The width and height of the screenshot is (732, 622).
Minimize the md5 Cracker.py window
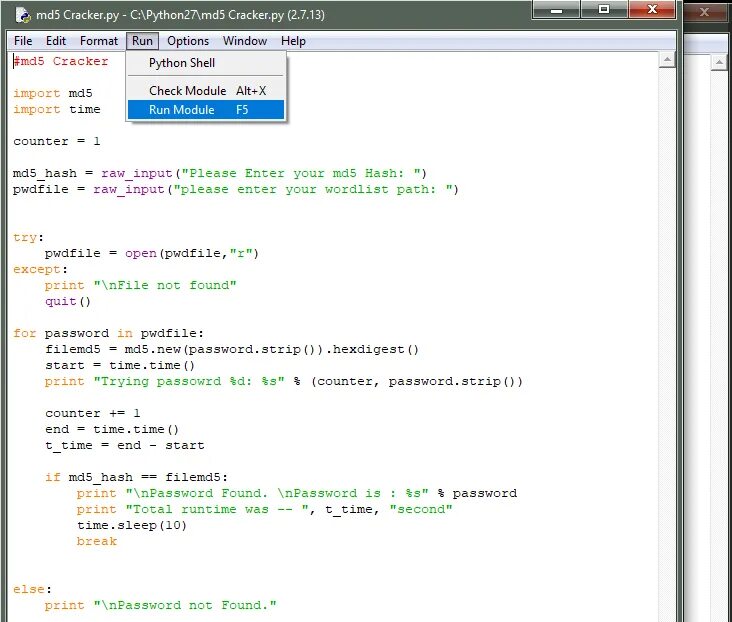[x=556, y=9]
